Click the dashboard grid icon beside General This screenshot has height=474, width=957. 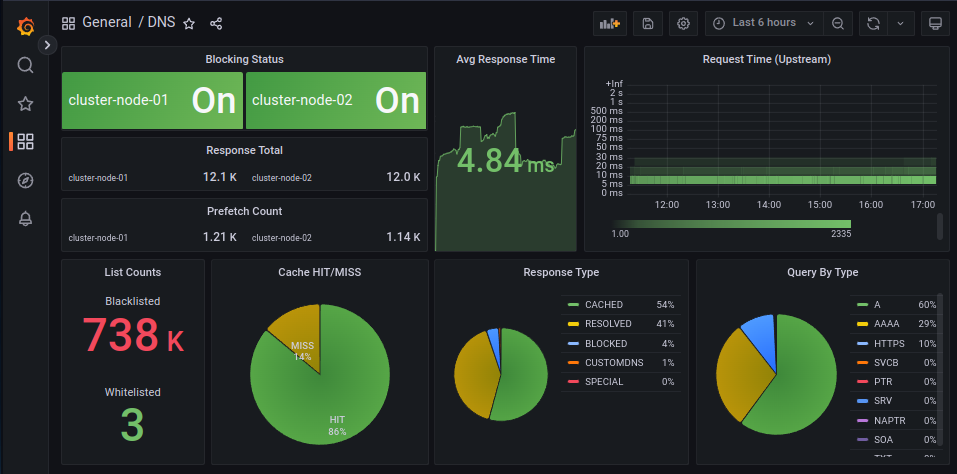point(68,23)
